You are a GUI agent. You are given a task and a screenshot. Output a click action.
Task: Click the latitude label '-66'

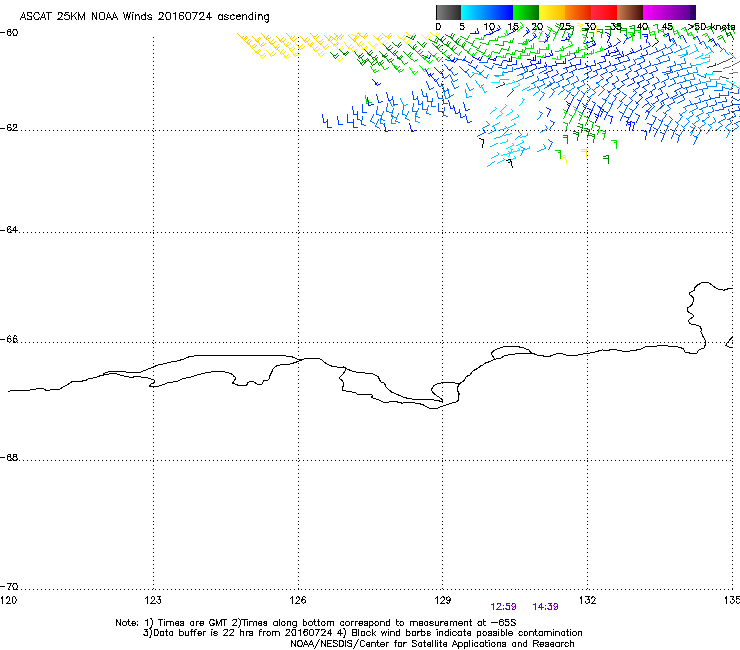coord(9,340)
